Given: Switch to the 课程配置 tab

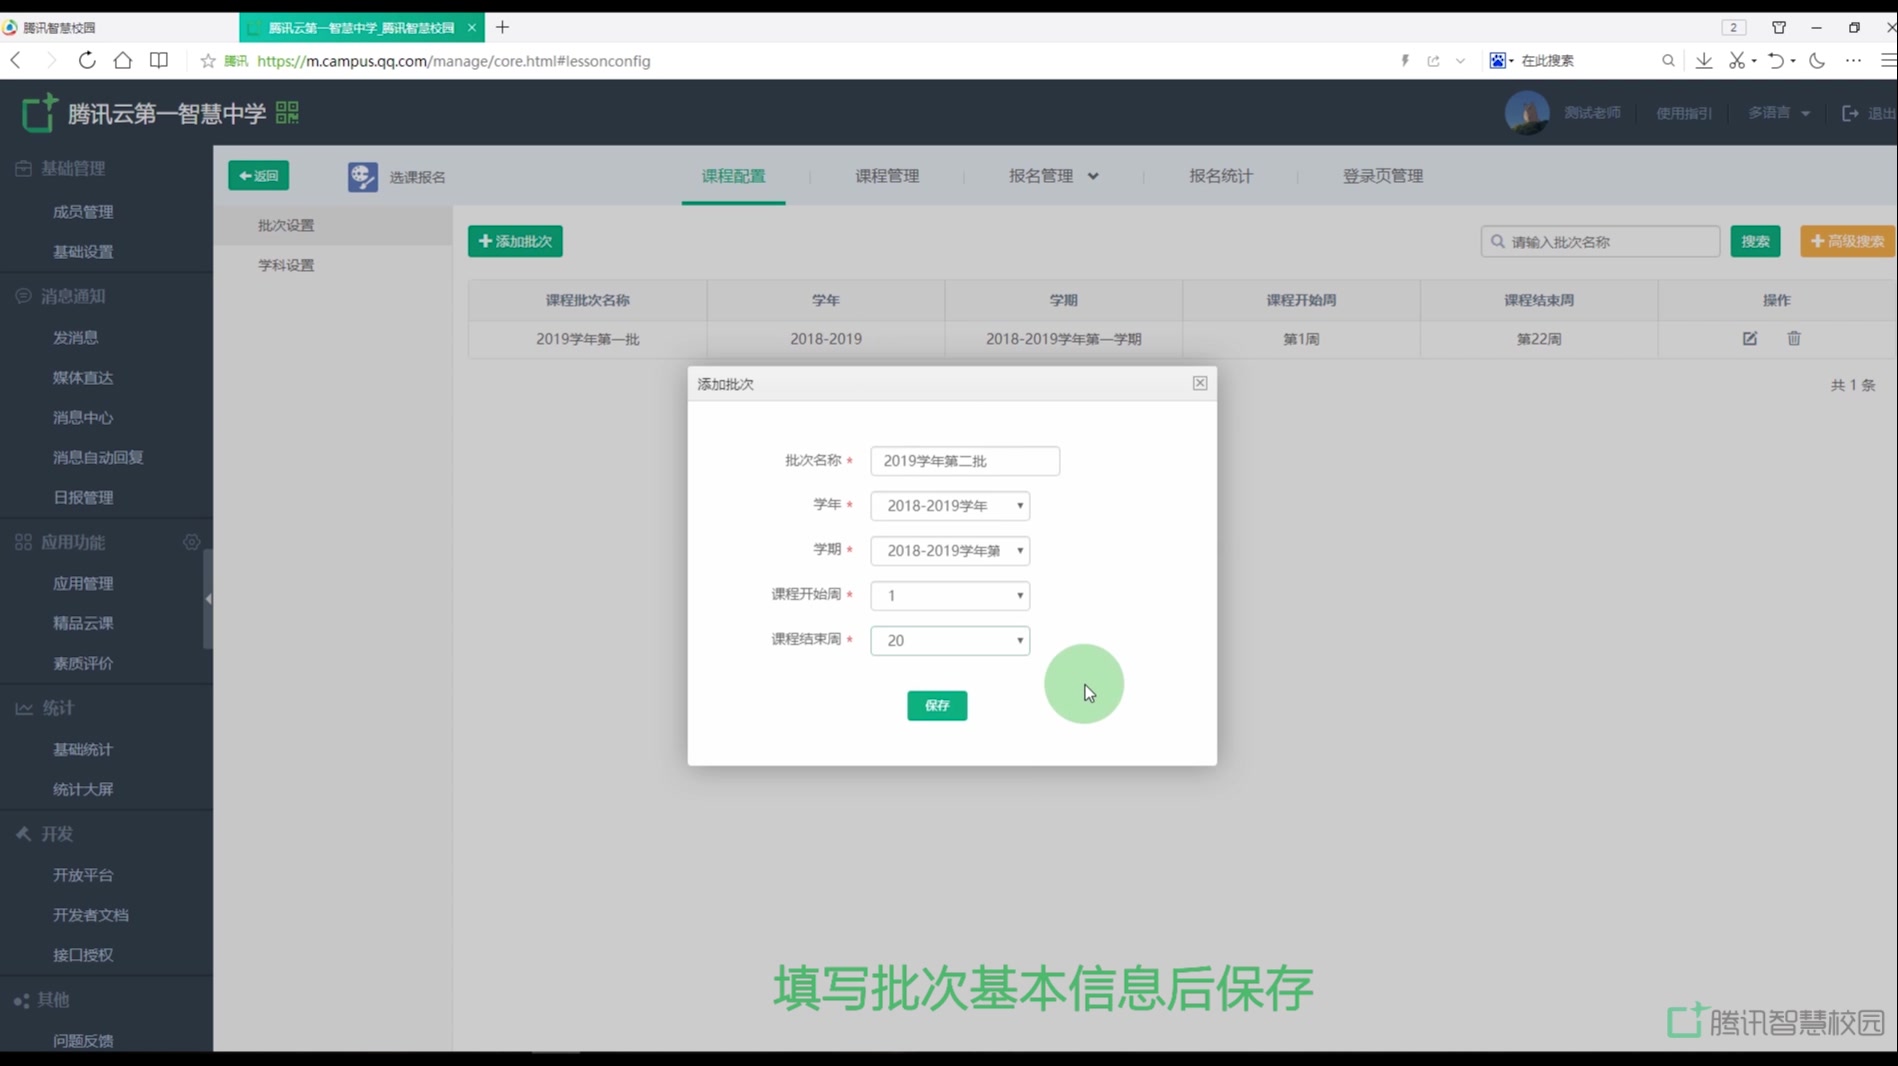Looking at the screenshot, I should (733, 176).
